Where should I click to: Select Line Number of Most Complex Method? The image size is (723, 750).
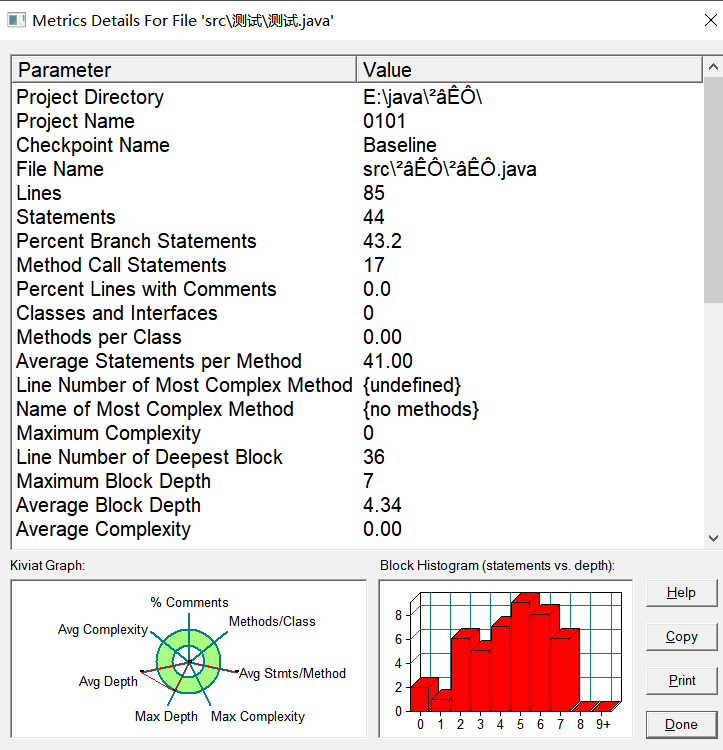357,385
